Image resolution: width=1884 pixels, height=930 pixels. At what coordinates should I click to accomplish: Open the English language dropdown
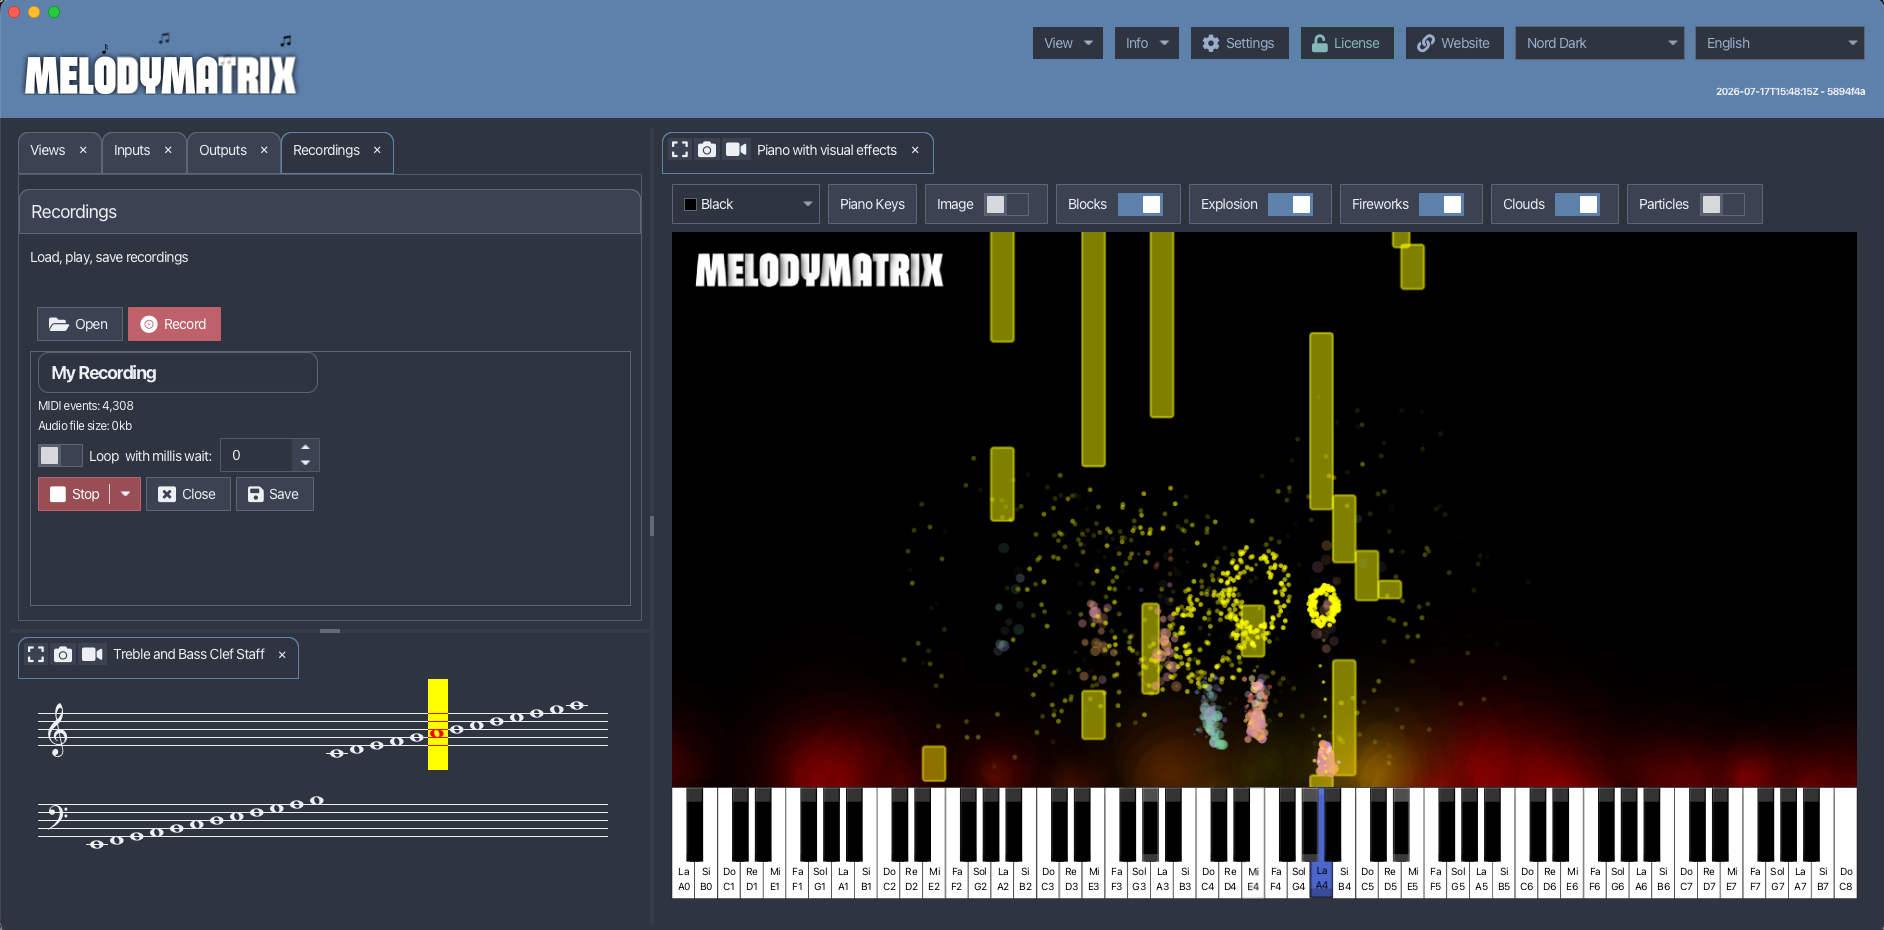point(1780,43)
